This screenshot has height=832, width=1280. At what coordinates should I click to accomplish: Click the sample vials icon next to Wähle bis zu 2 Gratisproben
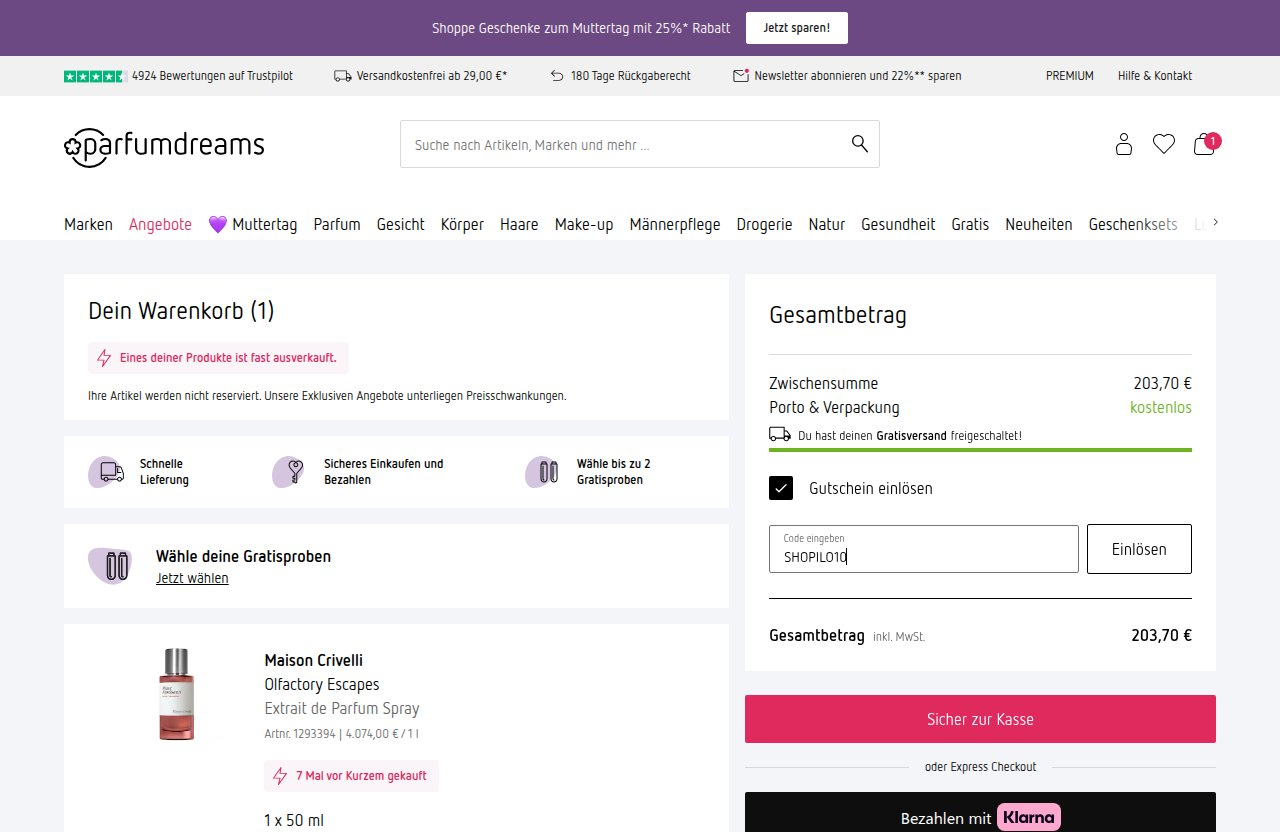545,472
